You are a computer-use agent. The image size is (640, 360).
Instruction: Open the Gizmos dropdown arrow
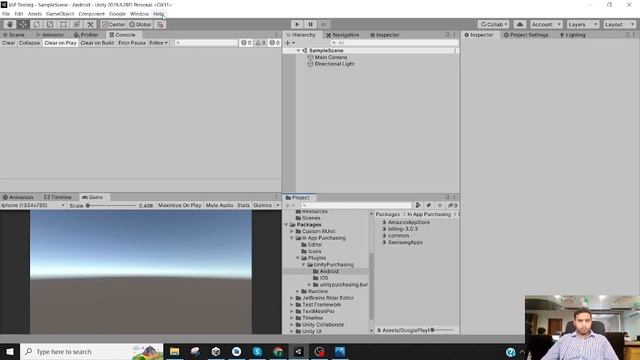278,205
